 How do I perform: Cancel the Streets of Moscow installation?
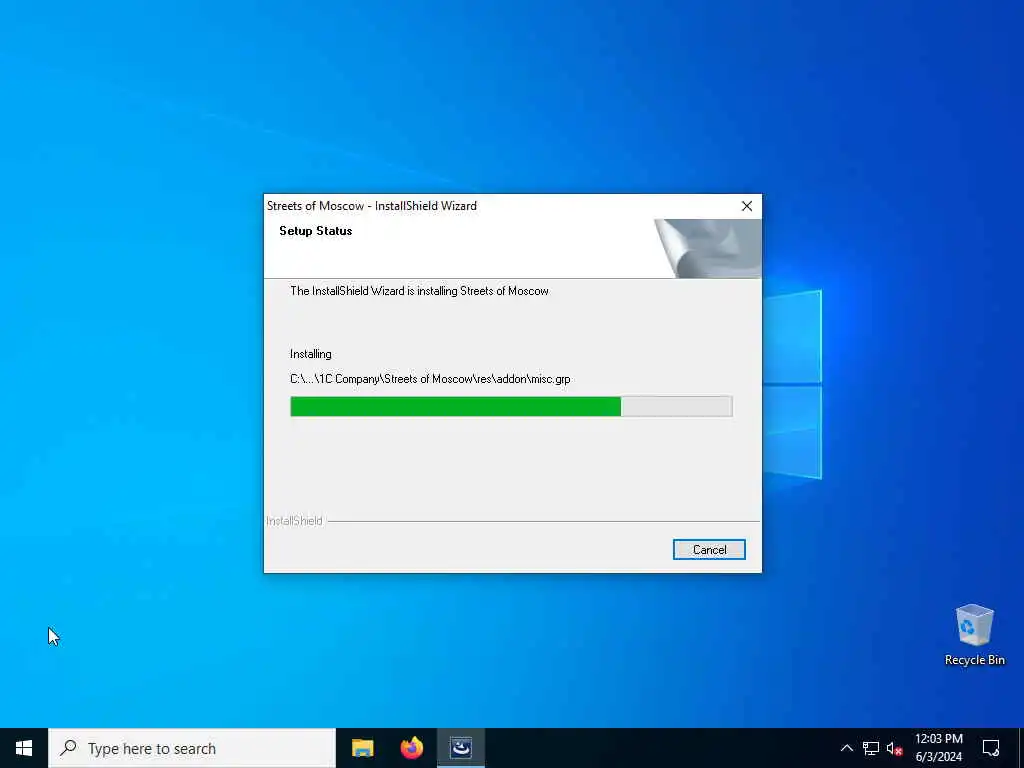[x=709, y=550]
